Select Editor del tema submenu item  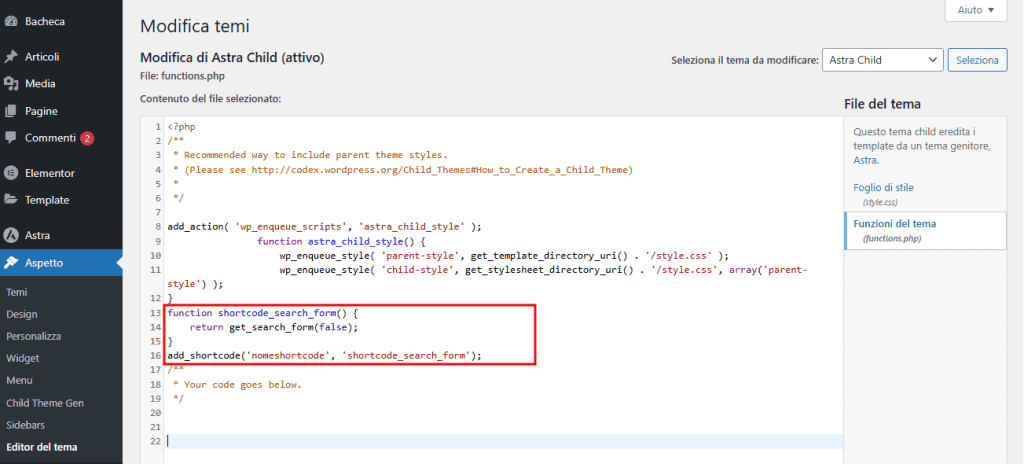pos(42,447)
